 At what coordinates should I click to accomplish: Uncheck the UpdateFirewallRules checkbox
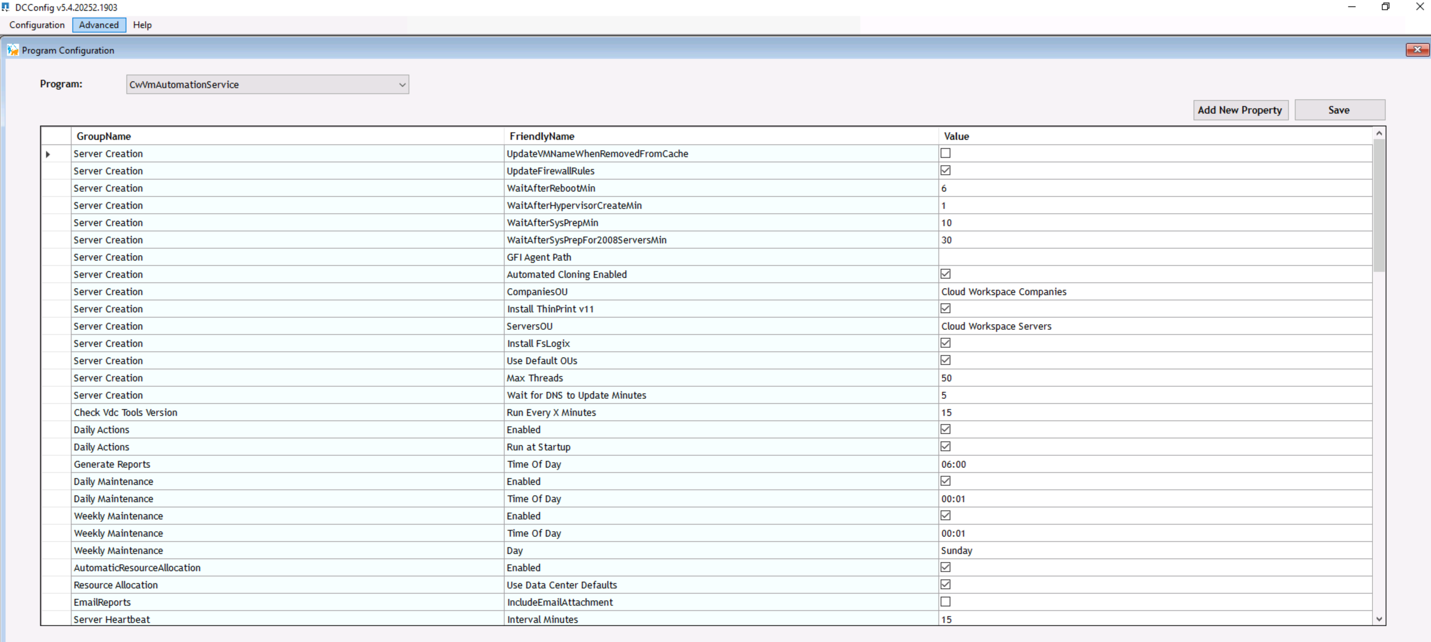[945, 171]
